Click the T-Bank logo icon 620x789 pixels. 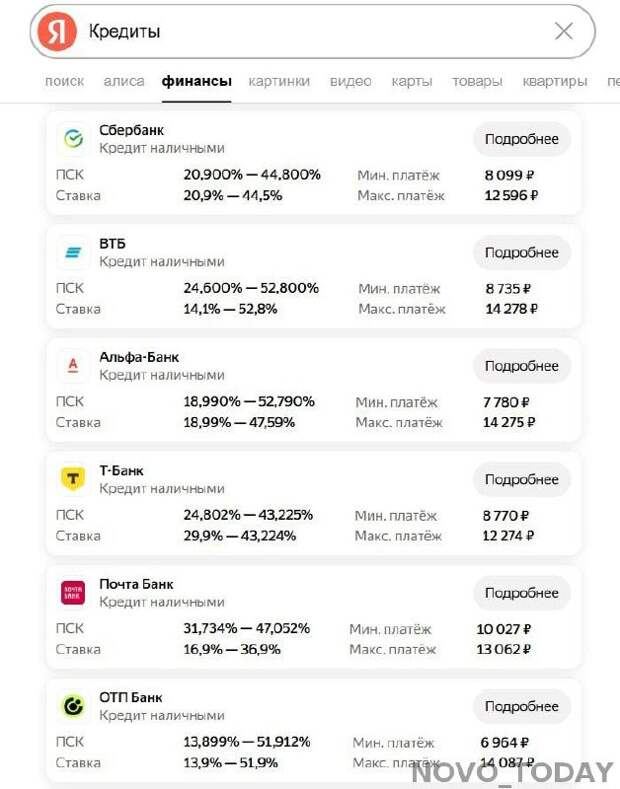click(73, 479)
